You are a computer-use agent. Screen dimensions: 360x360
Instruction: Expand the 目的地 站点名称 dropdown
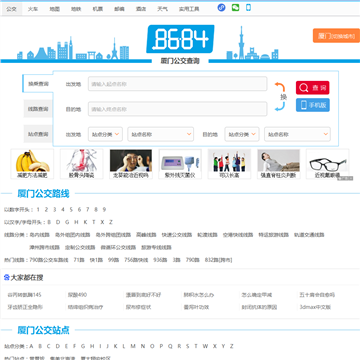point(297,134)
